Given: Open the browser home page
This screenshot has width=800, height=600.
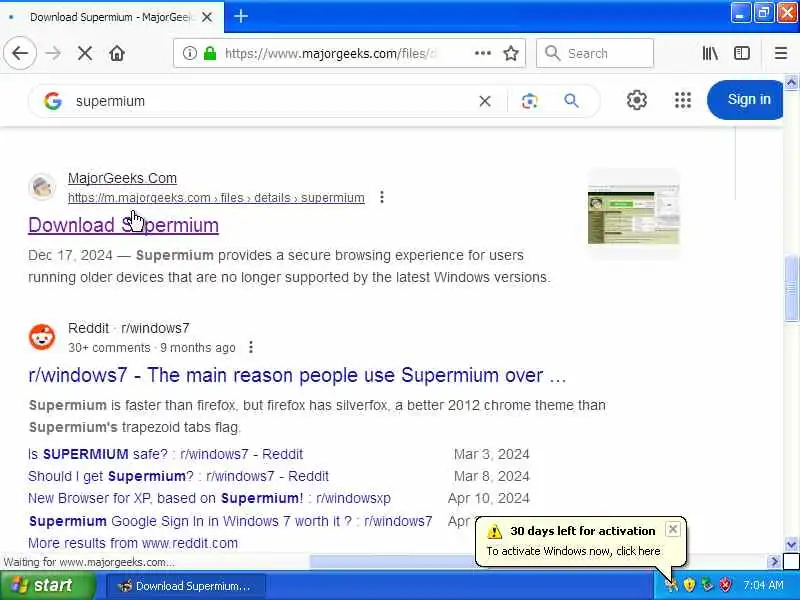Looking at the screenshot, I should coord(117,53).
